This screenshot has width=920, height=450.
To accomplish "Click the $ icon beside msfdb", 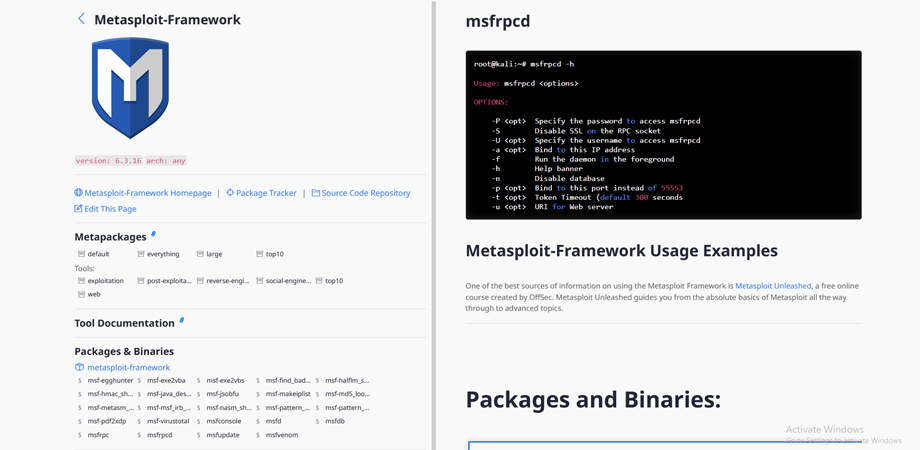I will 317,421.
